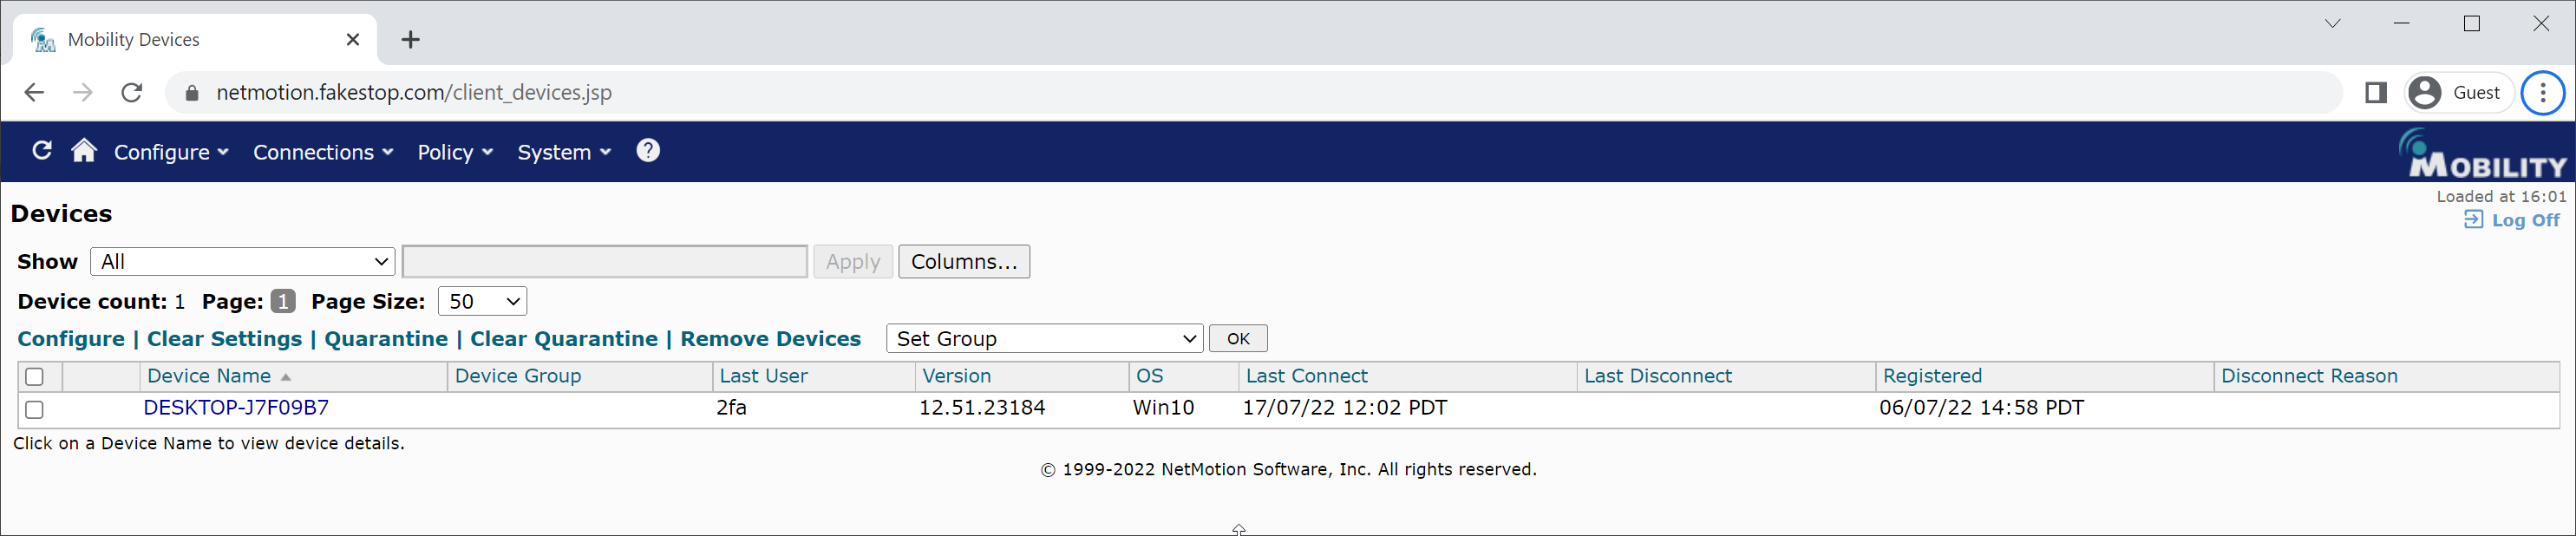The height and width of the screenshot is (536, 2576).
Task: Click the Remove Devices link
Action: (770, 339)
